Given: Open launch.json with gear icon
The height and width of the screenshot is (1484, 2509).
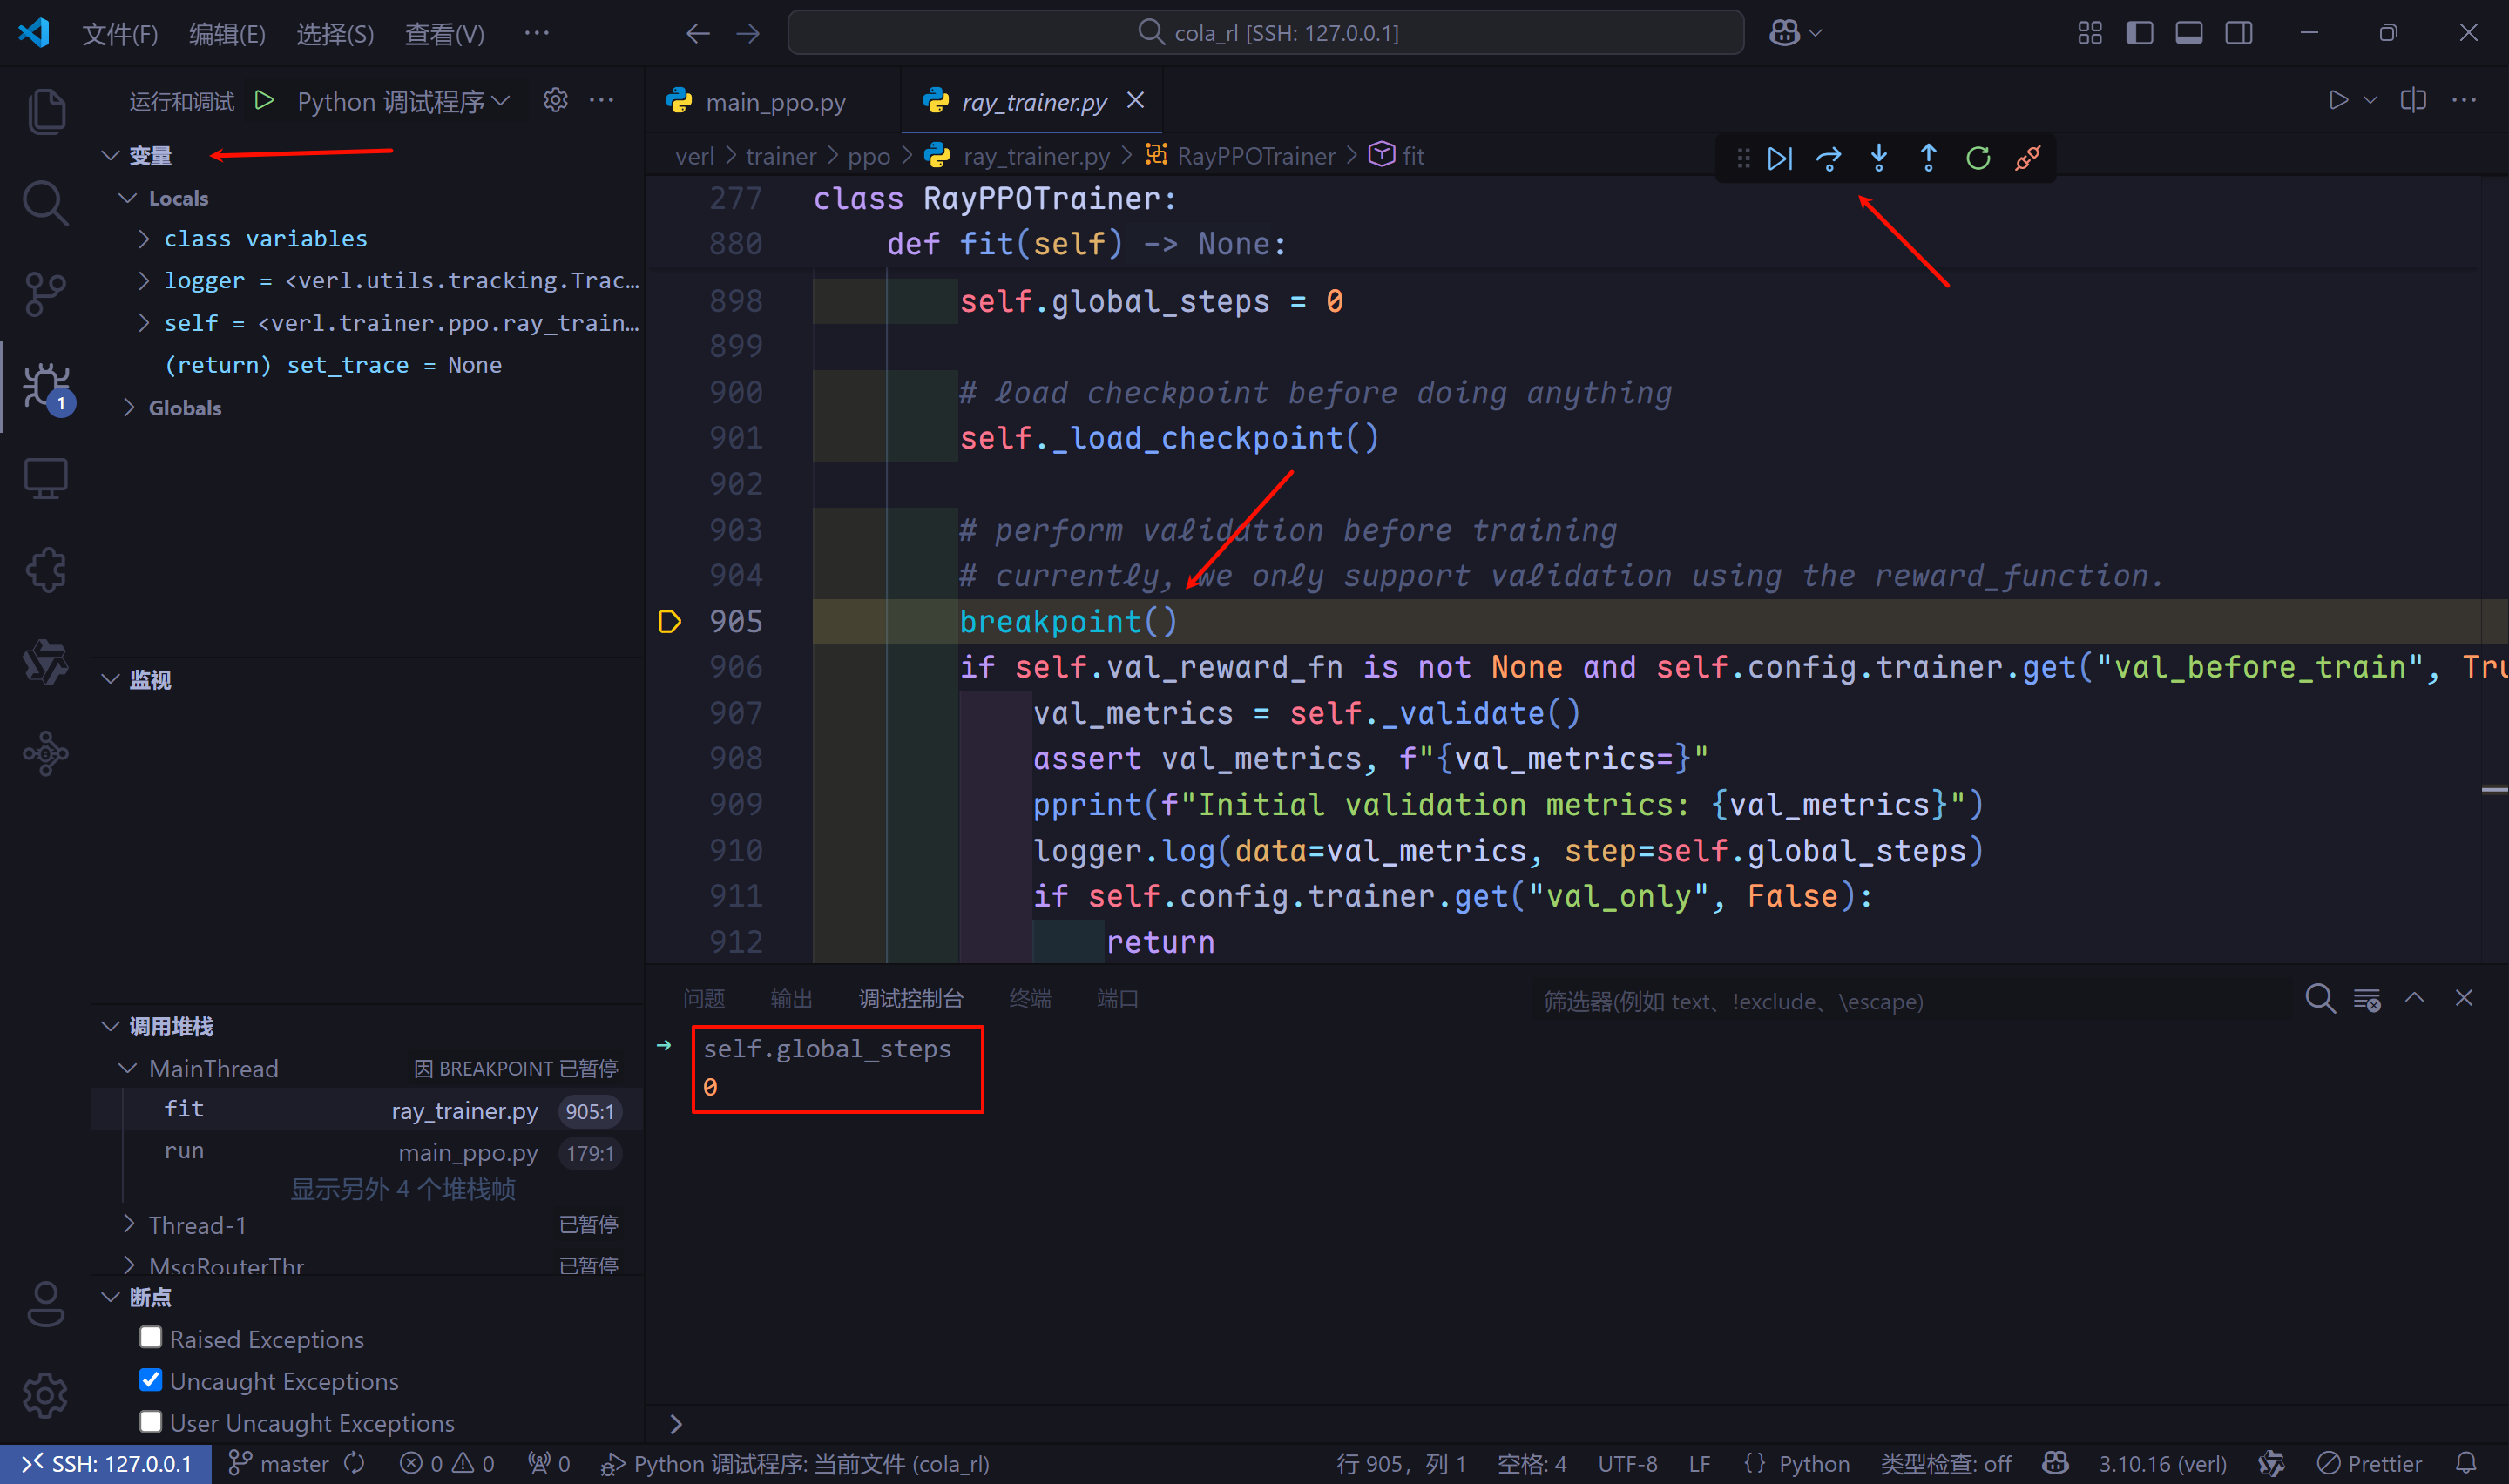Looking at the screenshot, I should pyautogui.click(x=555, y=100).
